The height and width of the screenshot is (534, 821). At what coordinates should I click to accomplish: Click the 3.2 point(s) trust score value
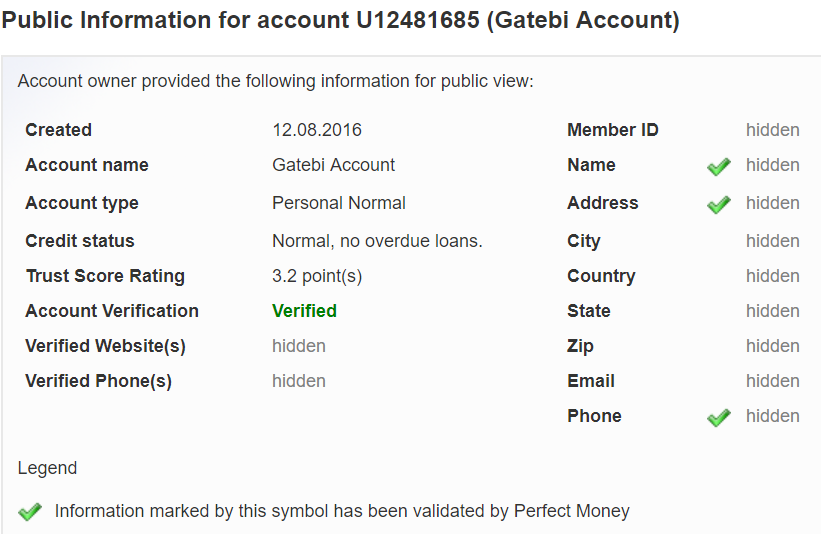coord(317,276)
